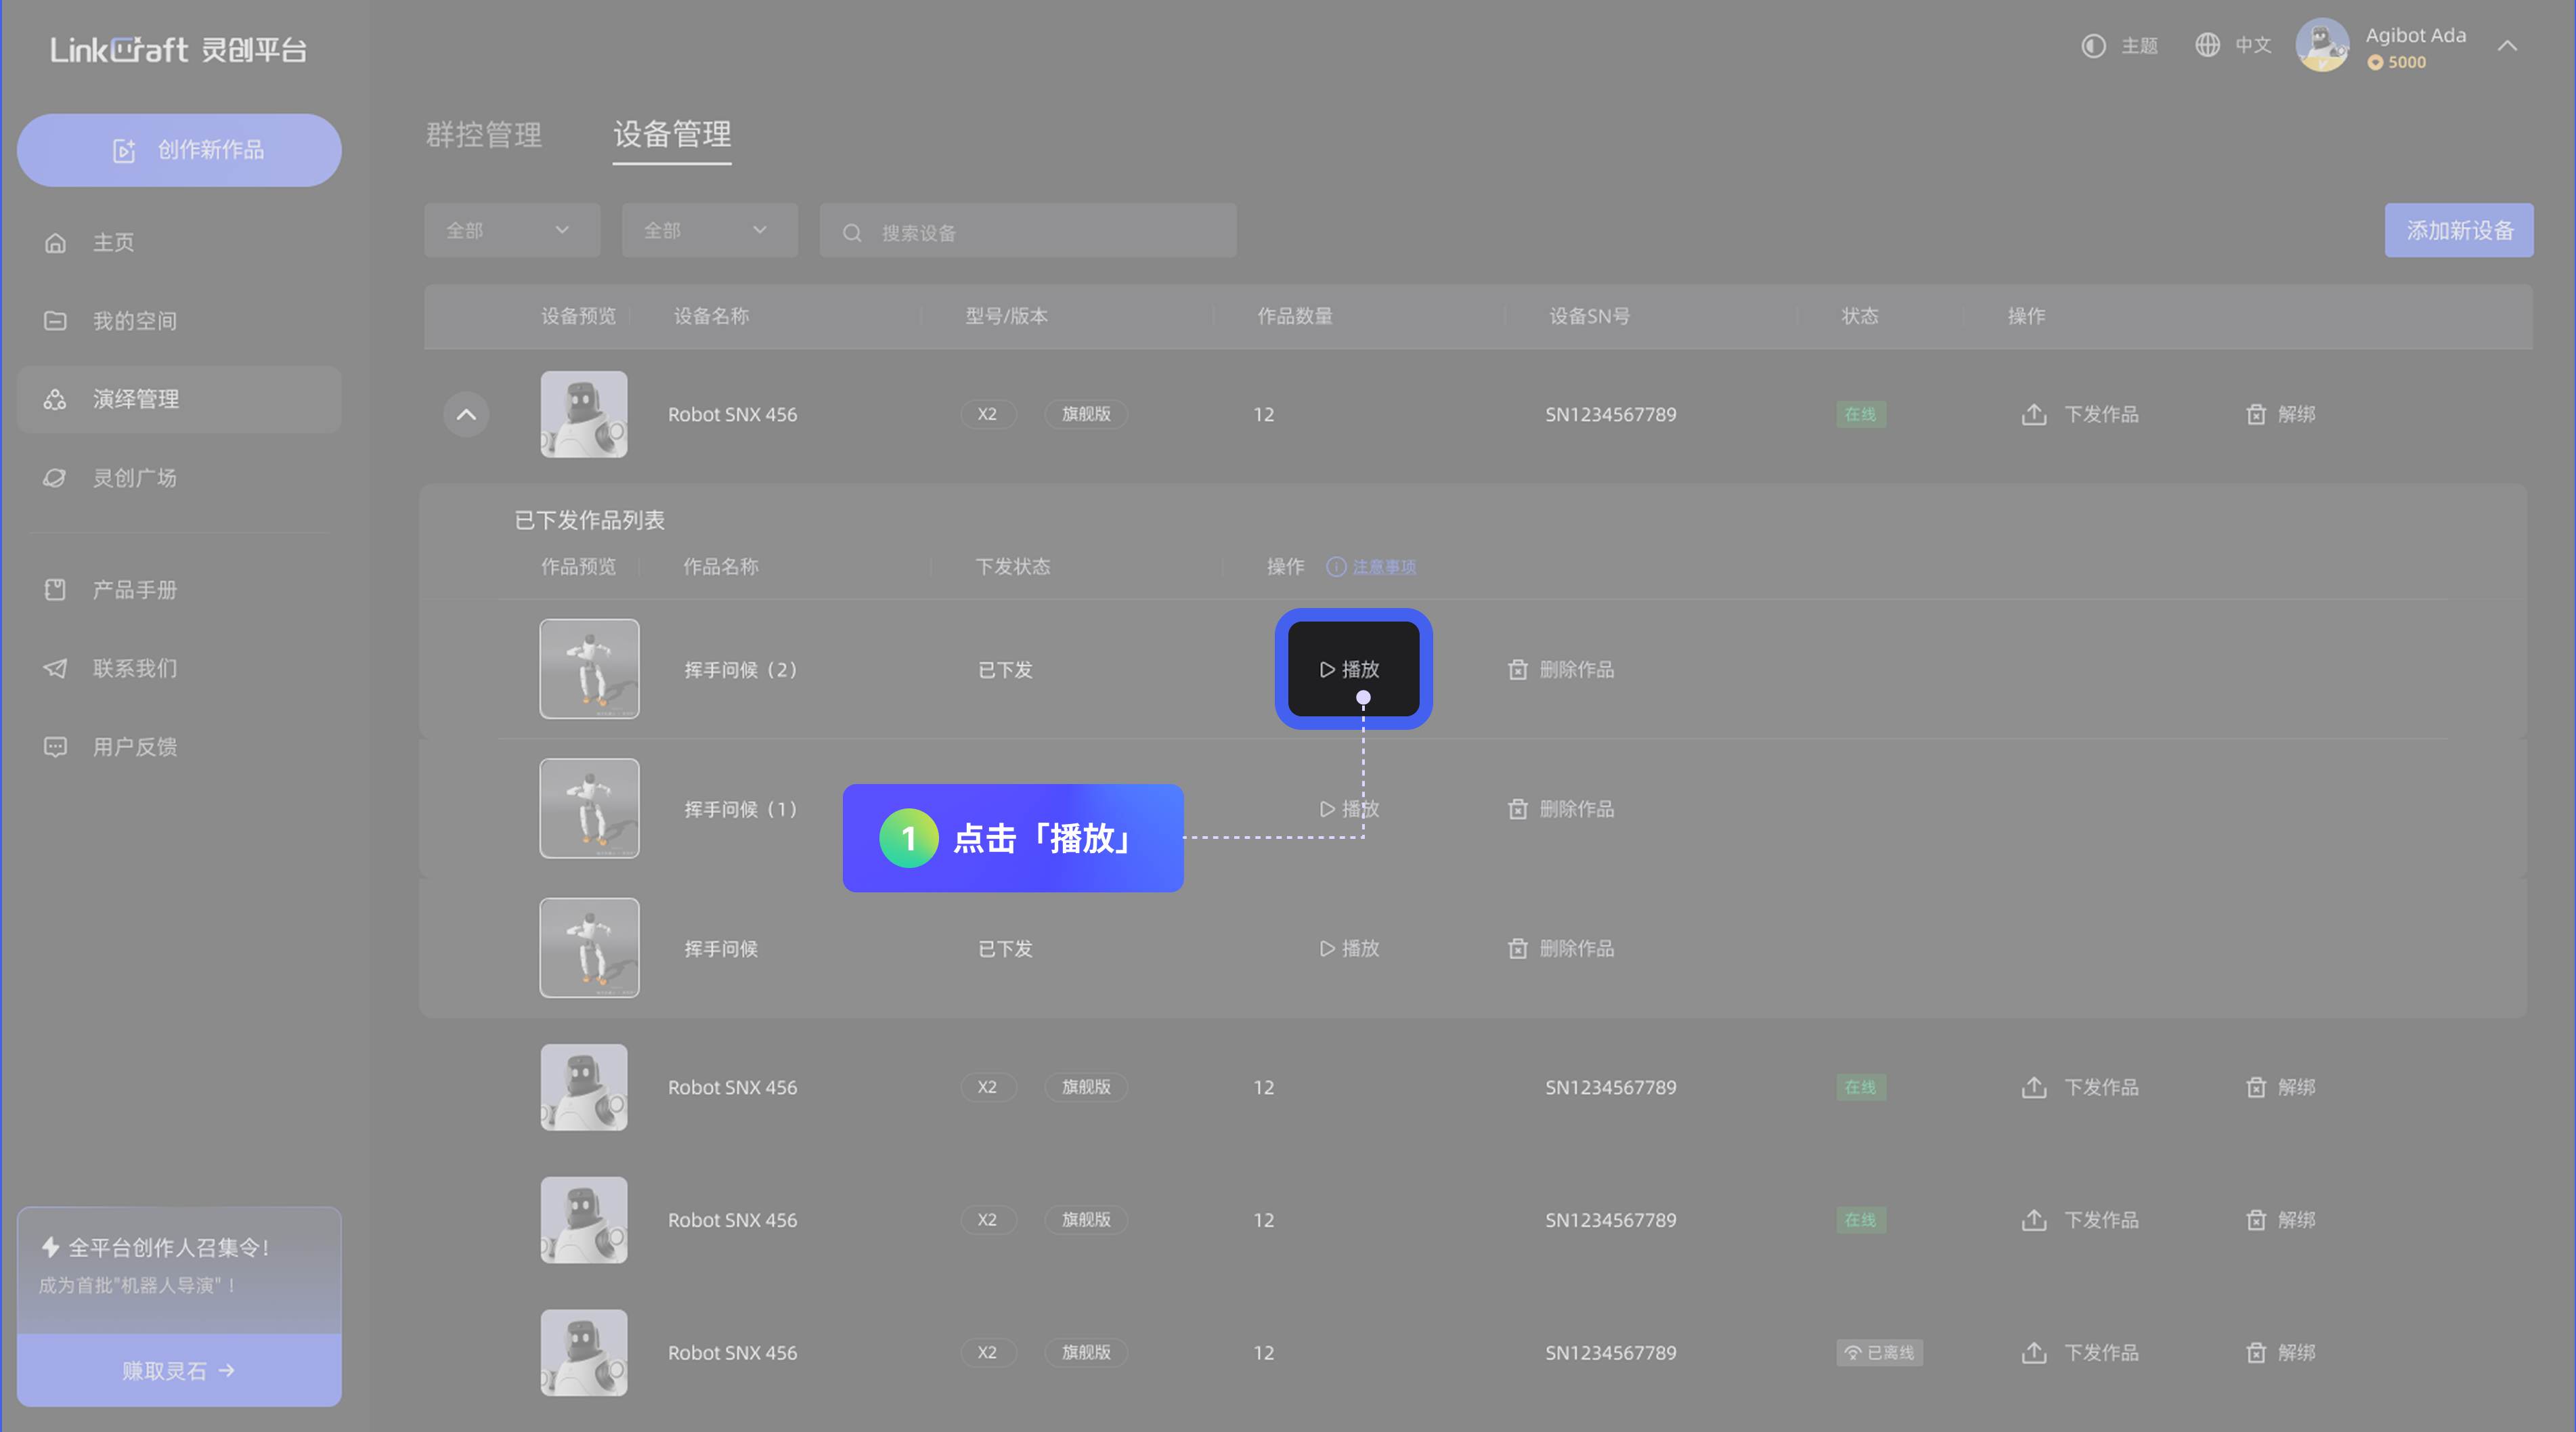Select the 演绎管理 sidebar icon

tap(55, 399)
